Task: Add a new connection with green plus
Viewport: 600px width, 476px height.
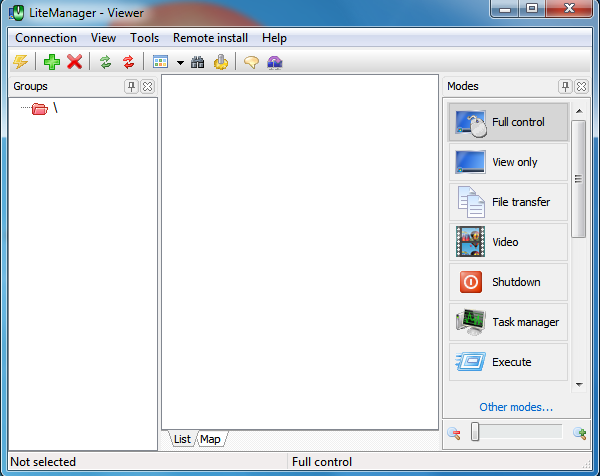Action: 52,62
